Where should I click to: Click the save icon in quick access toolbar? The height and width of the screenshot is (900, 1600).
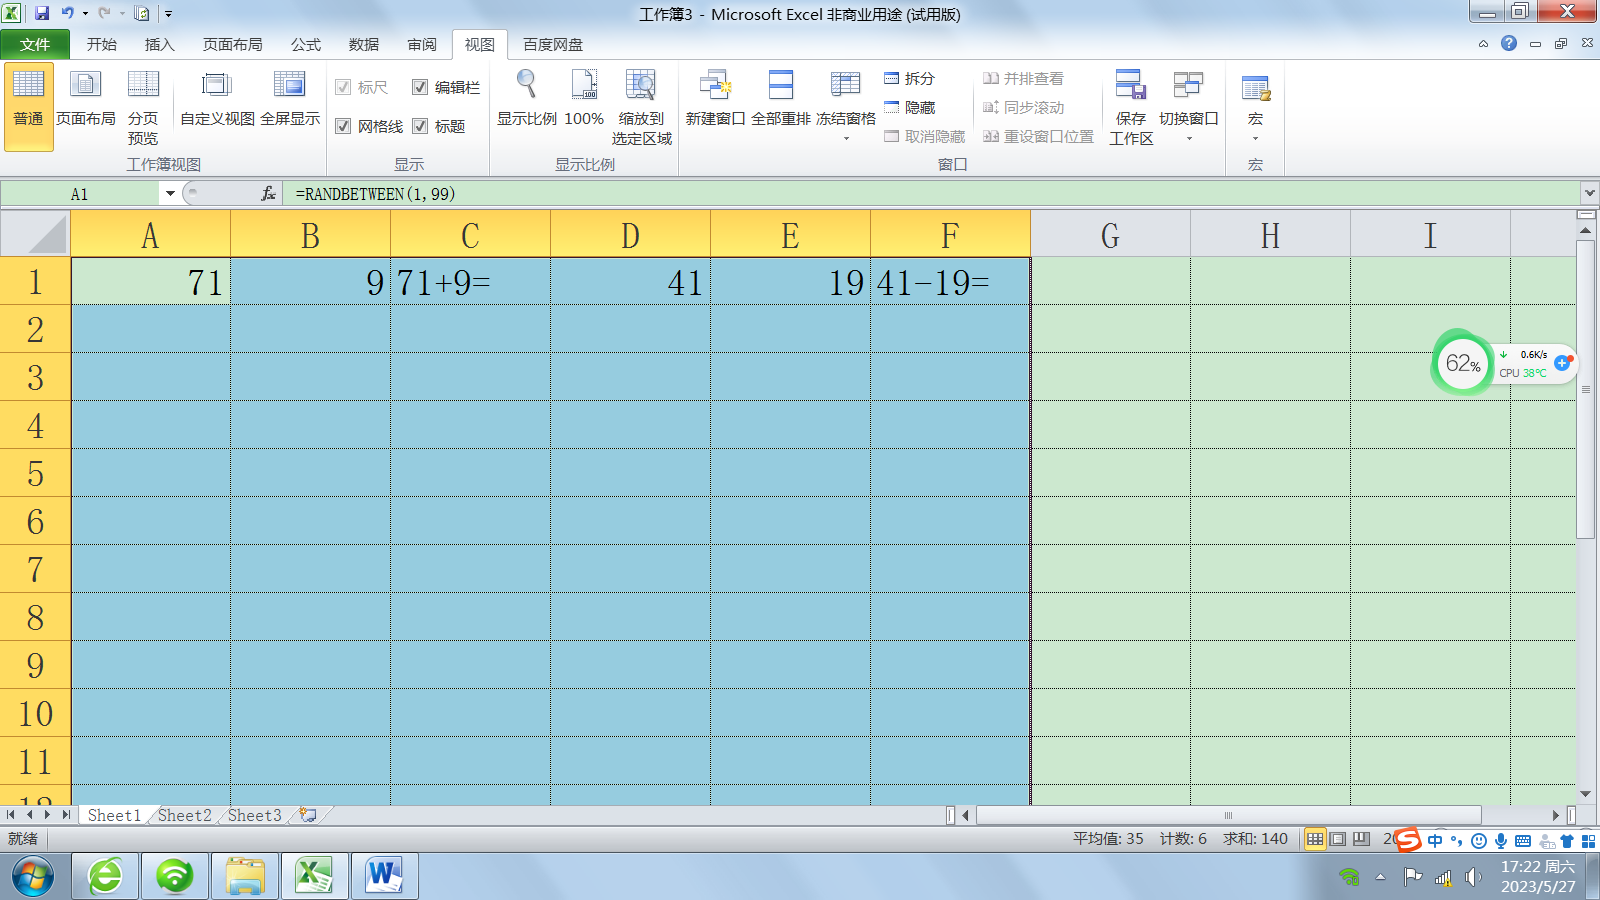42,13
